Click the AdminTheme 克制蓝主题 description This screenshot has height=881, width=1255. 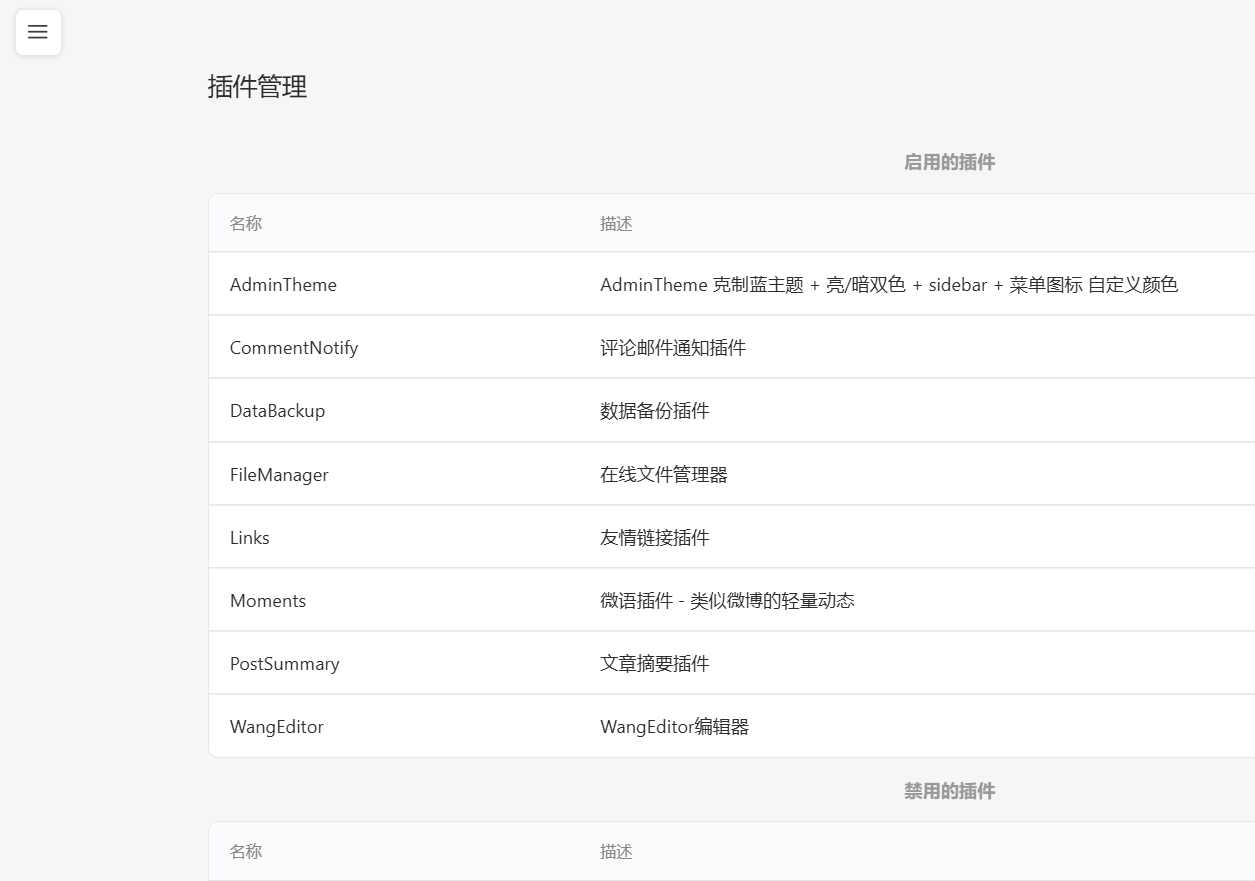pyautogui.click(x=889, y=285)
